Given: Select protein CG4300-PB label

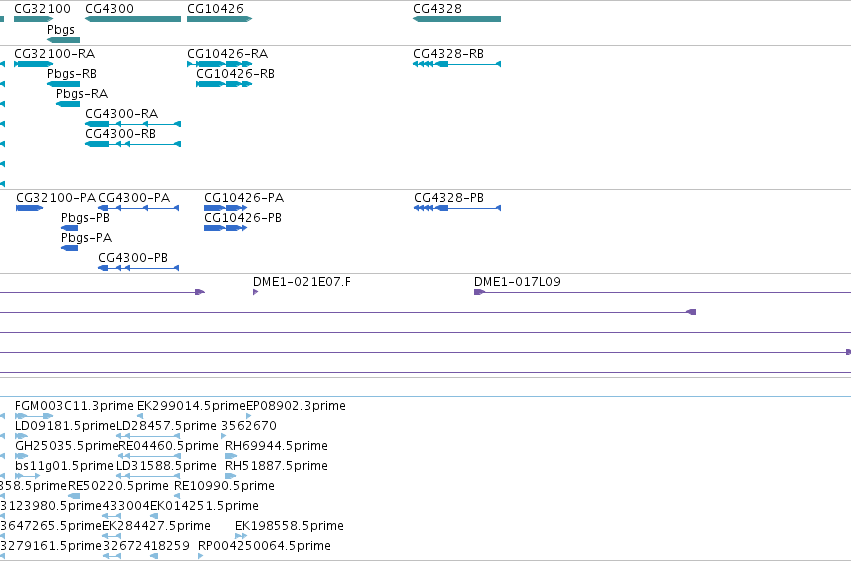Looking at the screenshot, I should [x=133, y=258].
